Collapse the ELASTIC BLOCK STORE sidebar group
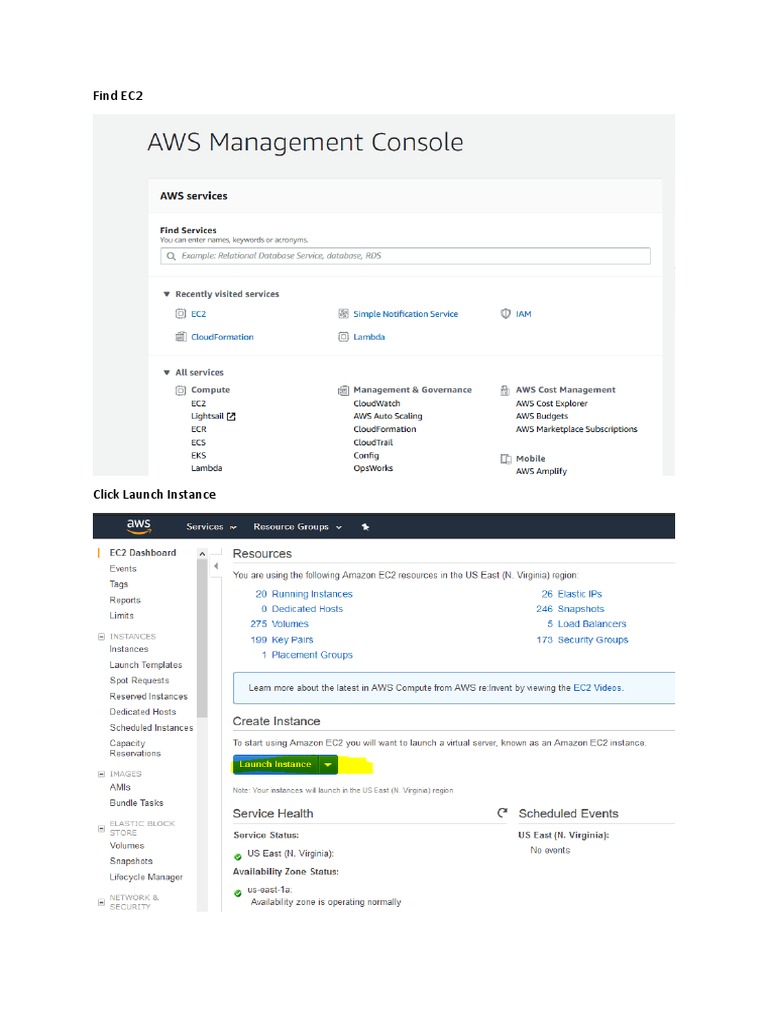 point(101,828)
